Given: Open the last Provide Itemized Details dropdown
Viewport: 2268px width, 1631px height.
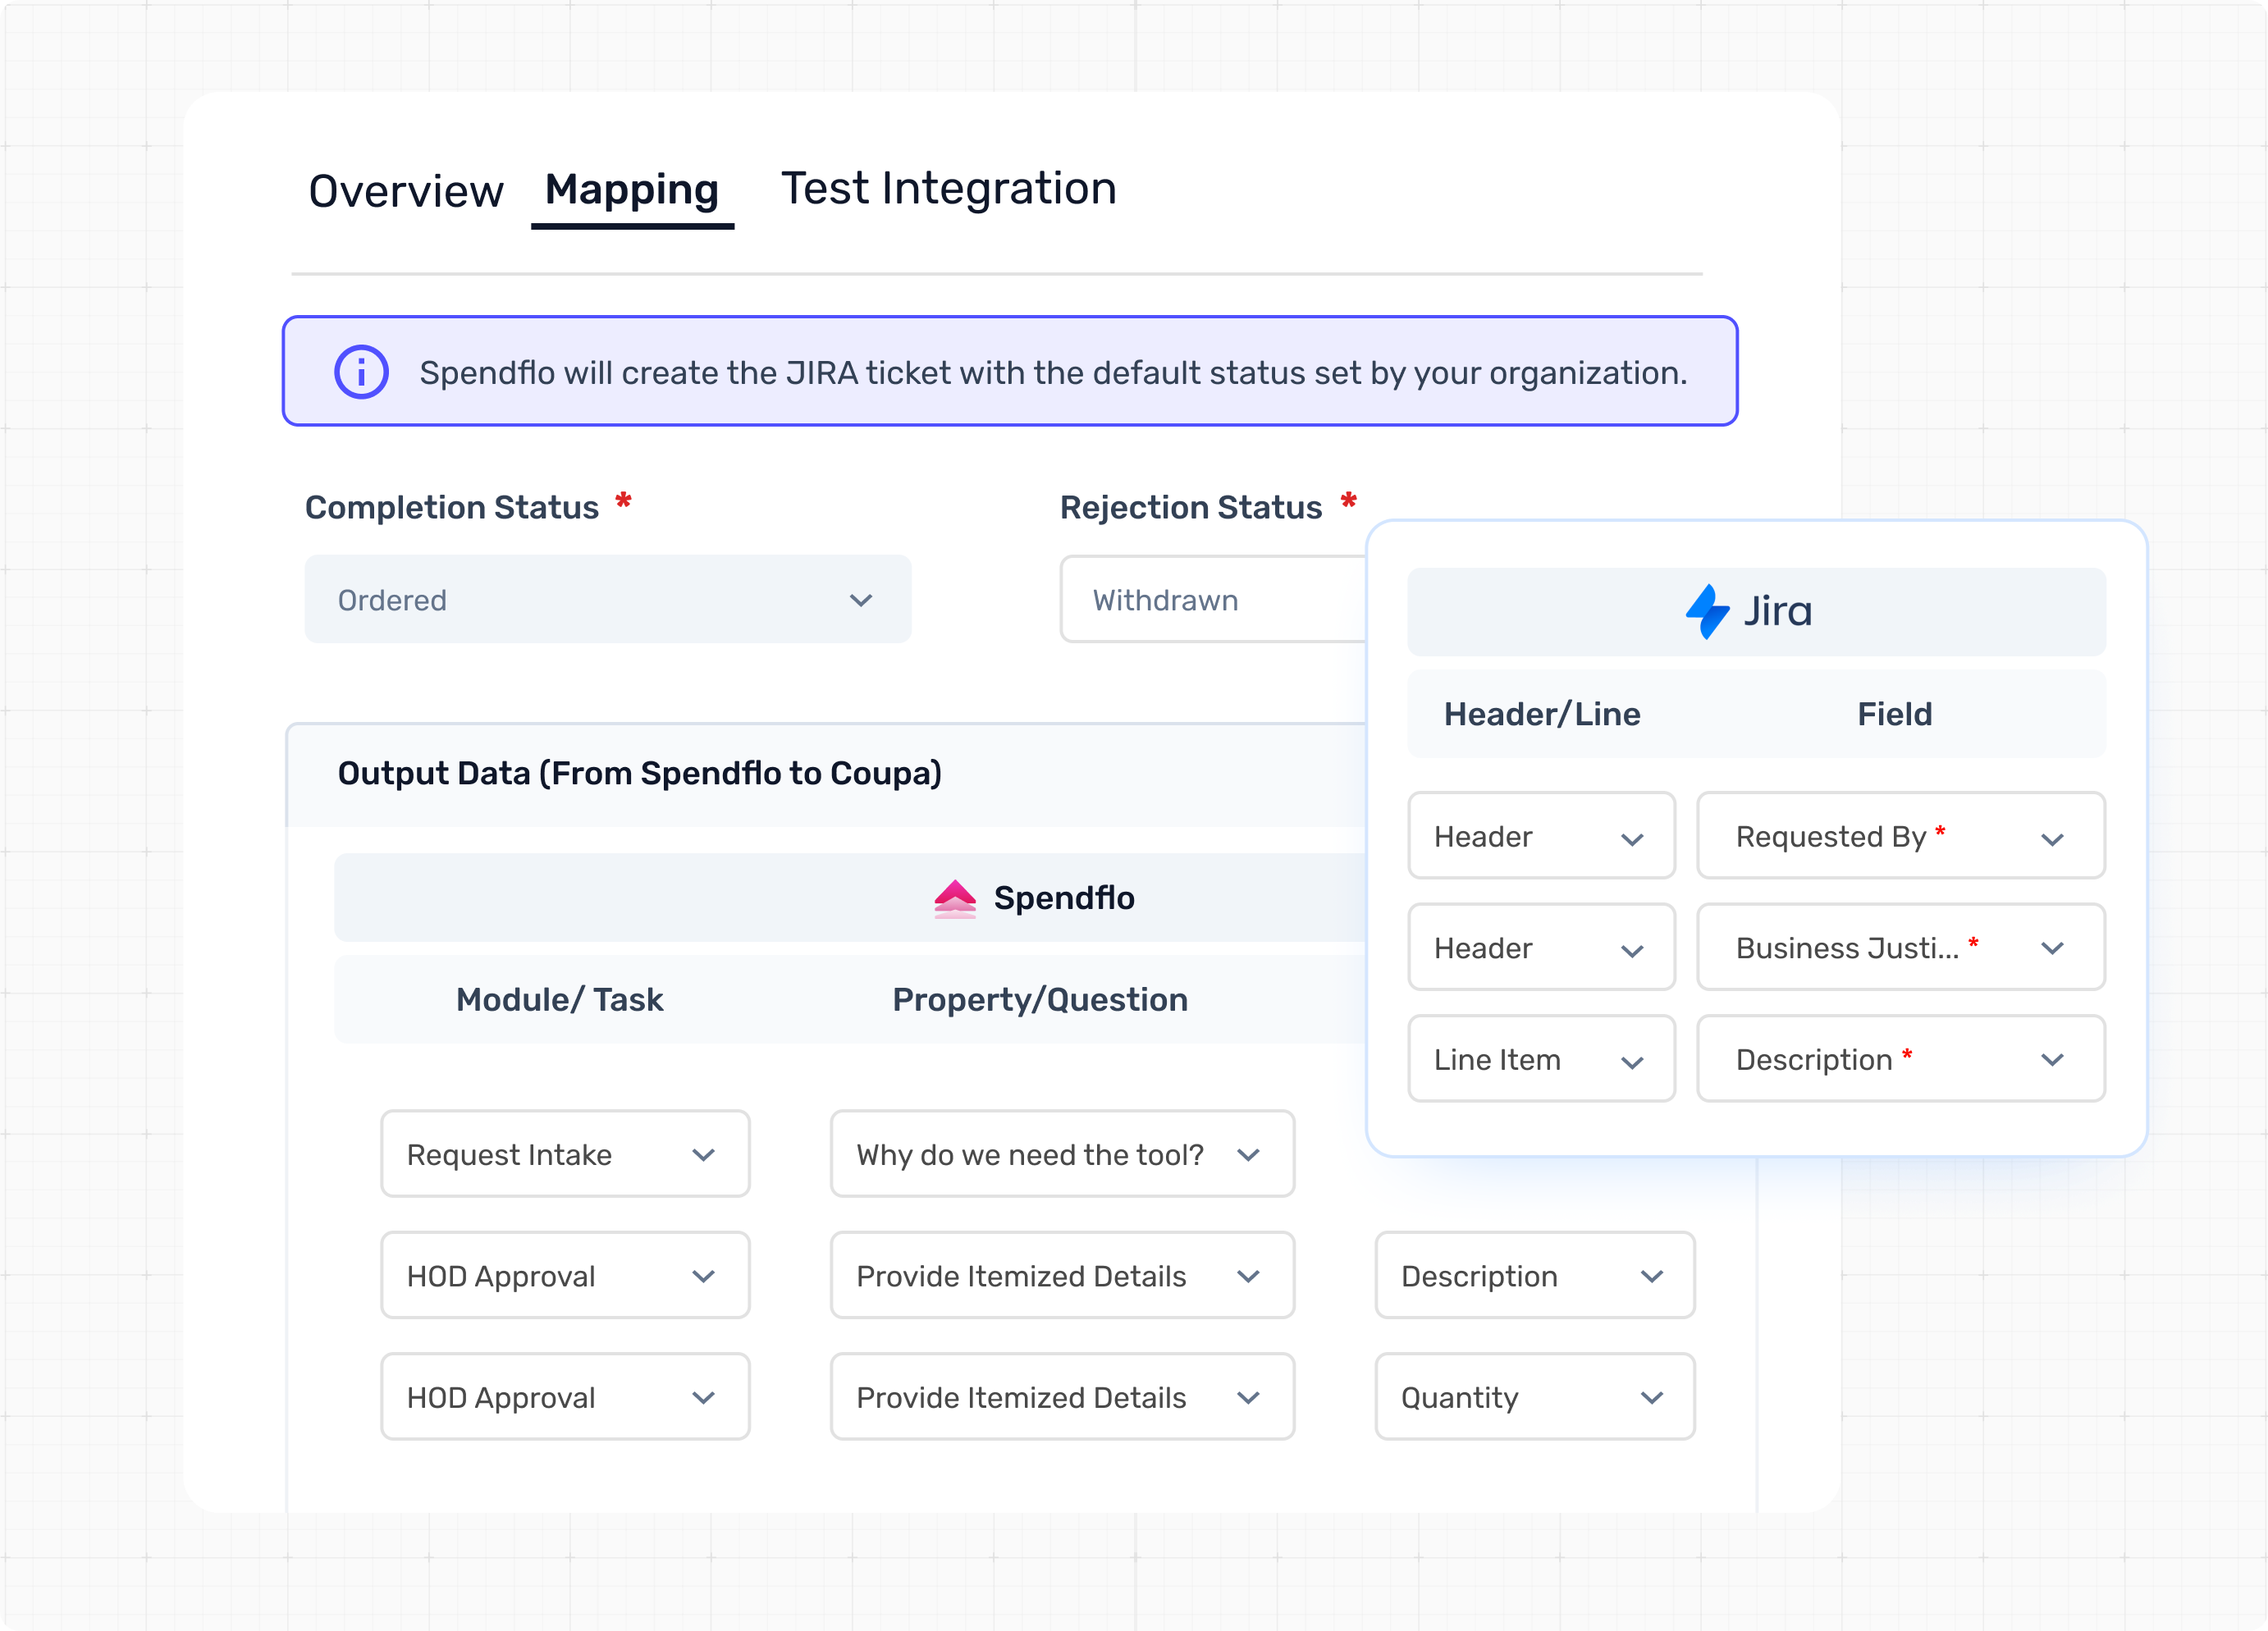Looking at the screenshot, I should [x=1061, y=1397].
